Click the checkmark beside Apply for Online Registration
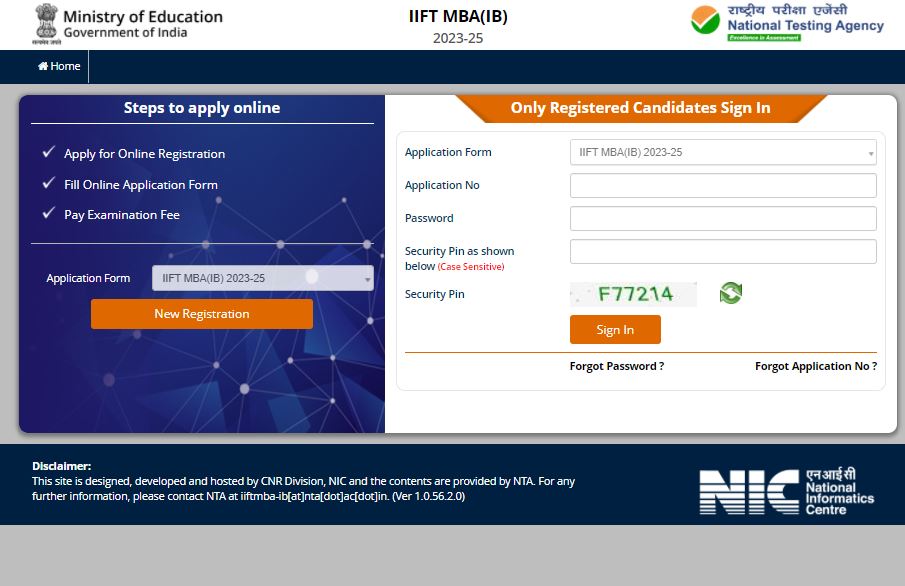 (x=49, y=153)
